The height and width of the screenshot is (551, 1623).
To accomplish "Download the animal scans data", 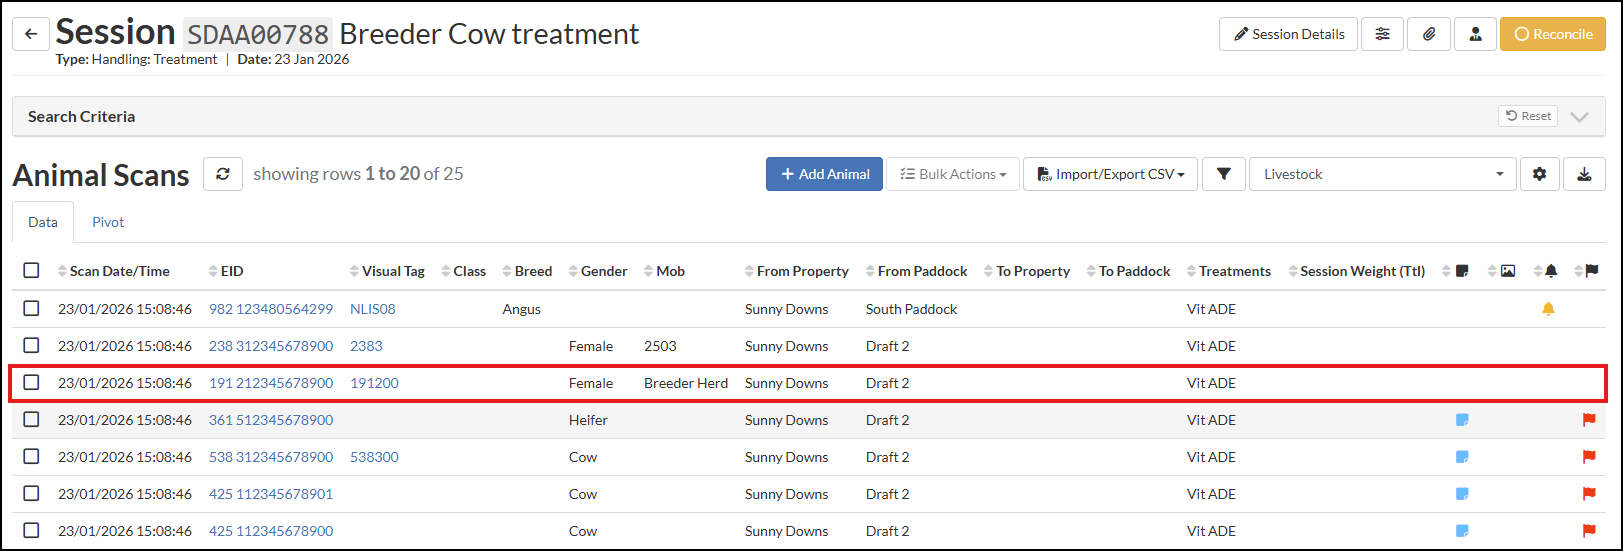I will (1584, 174).
